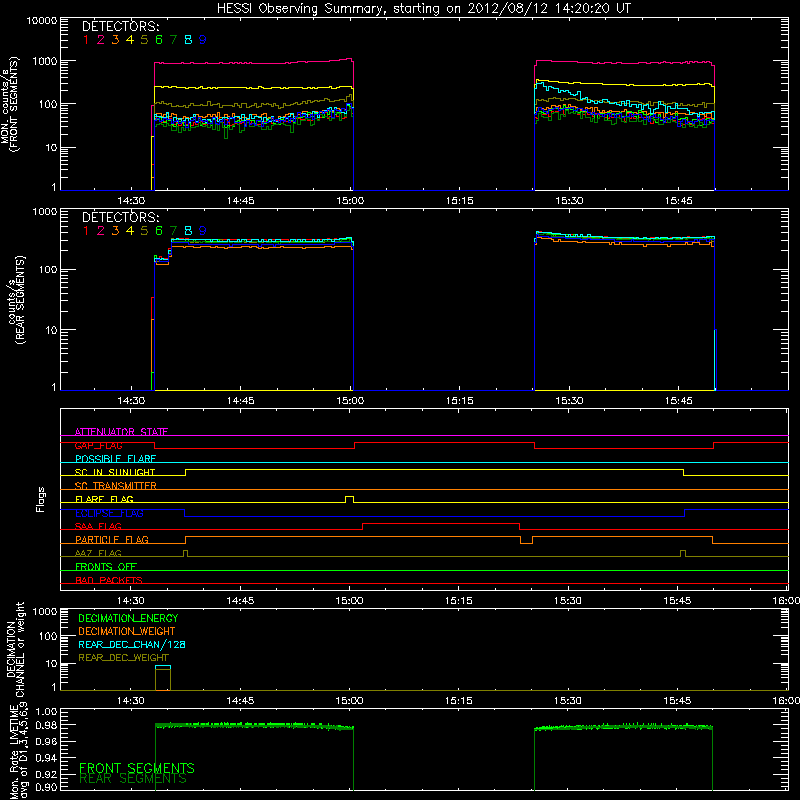Click the REAR SEGMENTS livetime legend label
The width and height of the screenshot is (800, 800).
click(133, 779)
